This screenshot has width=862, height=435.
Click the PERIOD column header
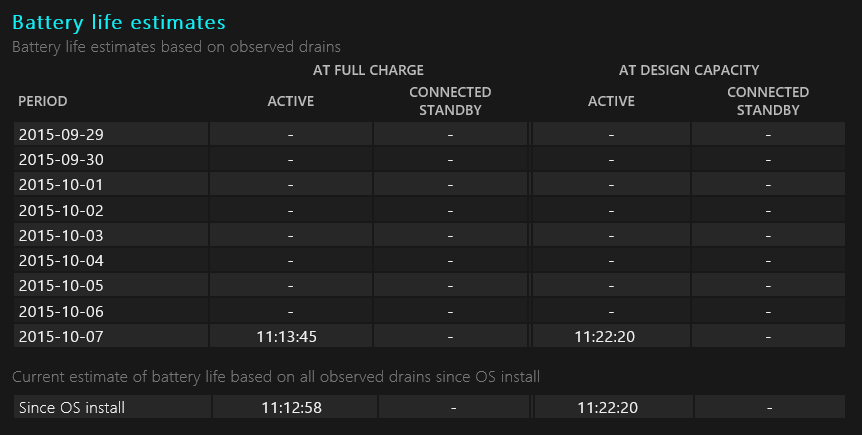[x=43, y=101]
